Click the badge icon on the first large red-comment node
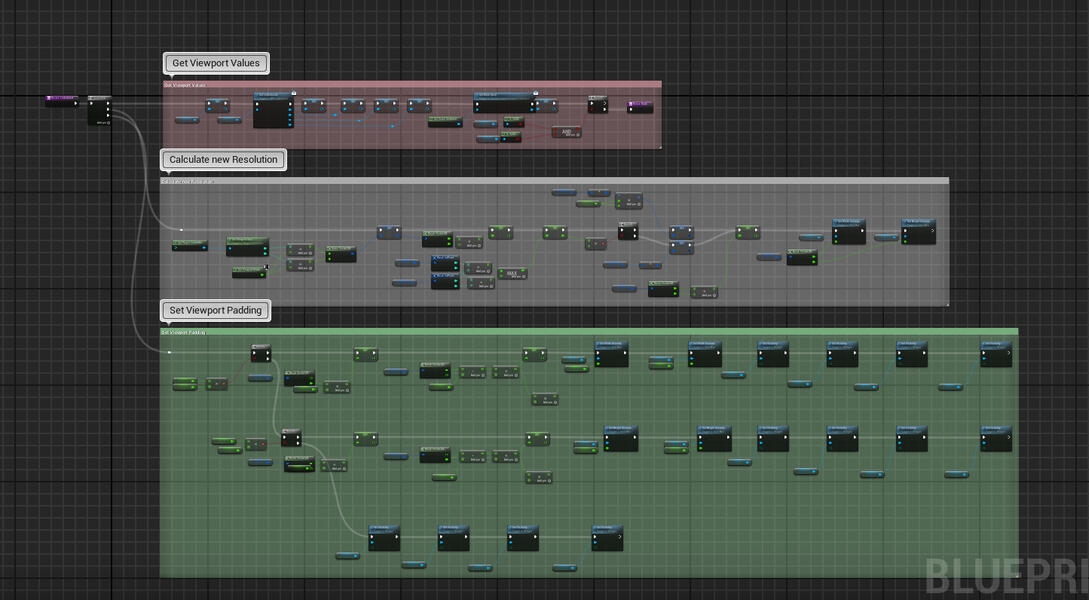This screenshot has width=1089, height=600. click(293, 93)
